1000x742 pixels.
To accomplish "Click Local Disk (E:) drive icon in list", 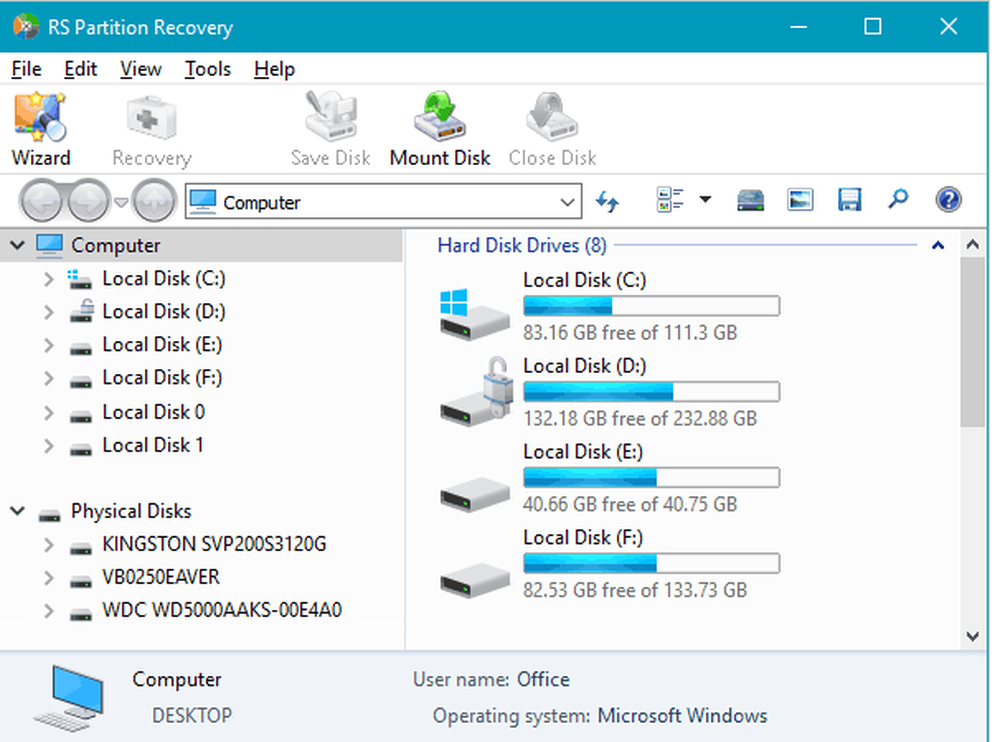I will tap(475, 494).
